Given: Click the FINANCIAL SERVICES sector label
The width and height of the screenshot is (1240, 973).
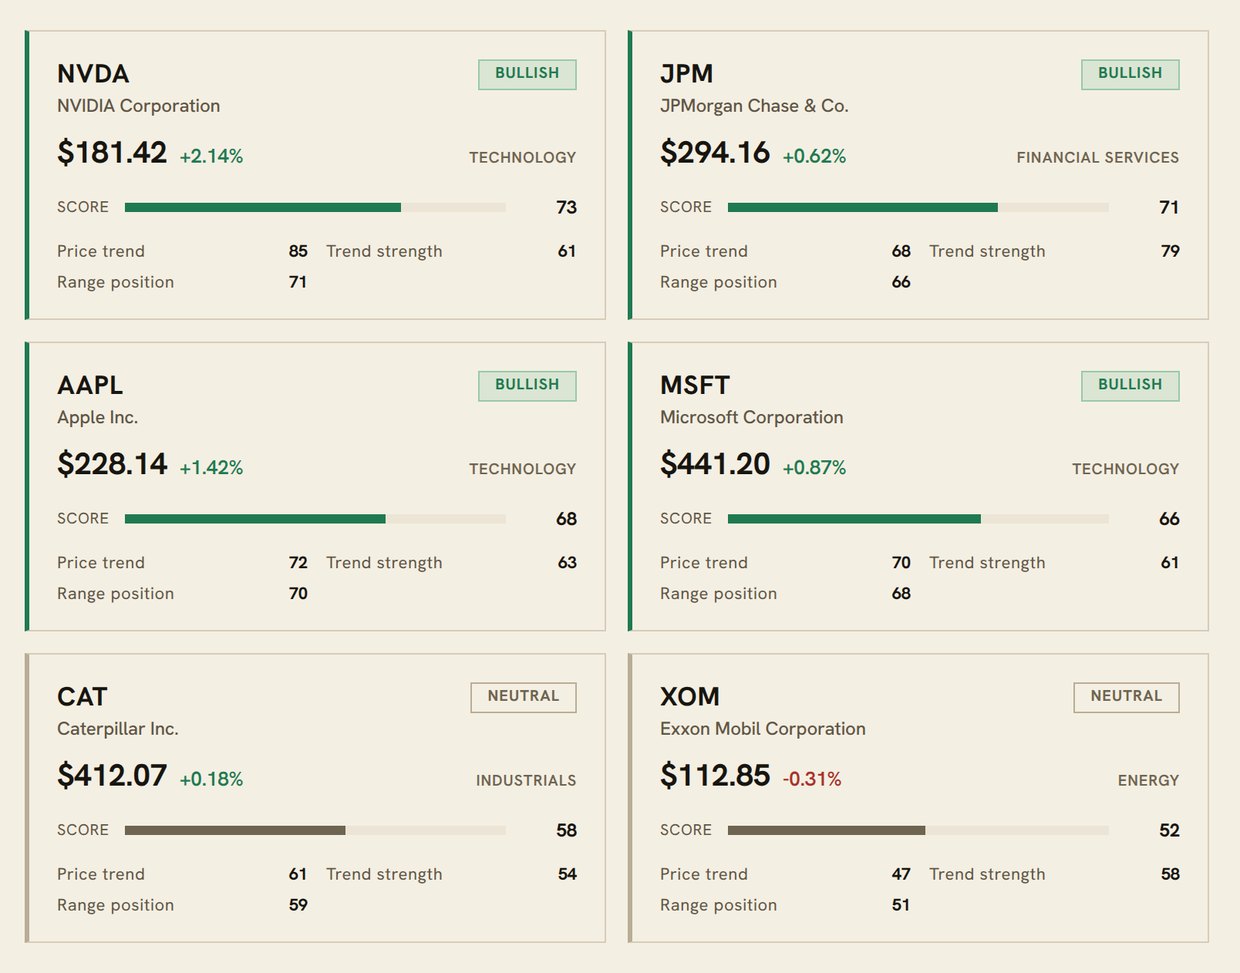Looking at the screenshot, I should [1098, 158].
